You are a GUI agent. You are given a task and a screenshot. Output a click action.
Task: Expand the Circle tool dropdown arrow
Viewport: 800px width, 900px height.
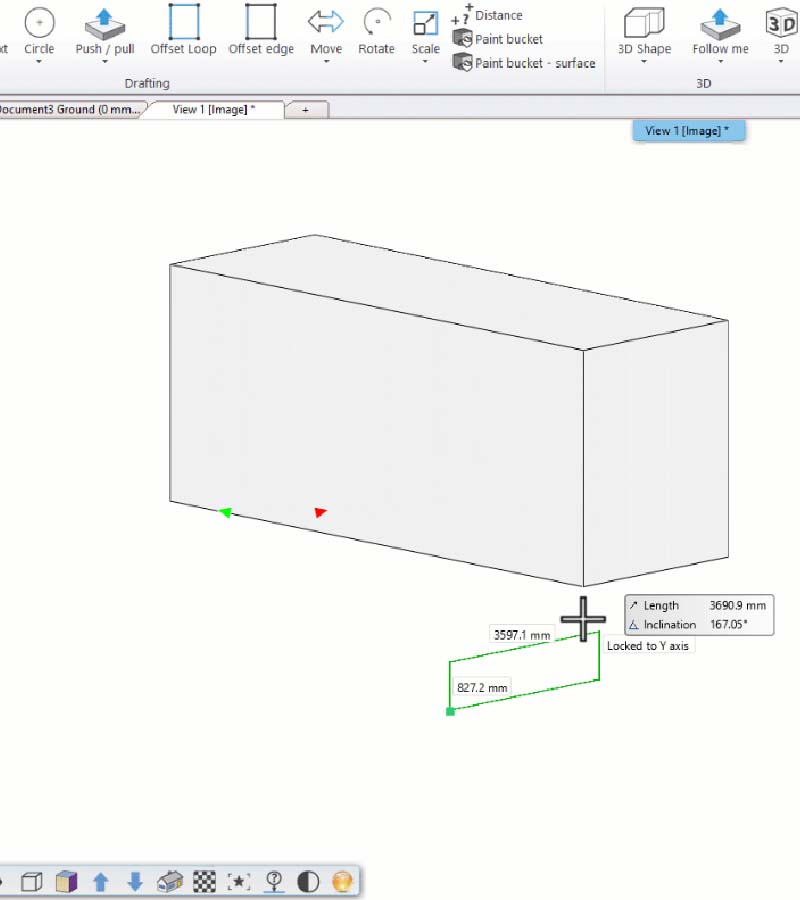pyautogui.click(x=39, y=62)
